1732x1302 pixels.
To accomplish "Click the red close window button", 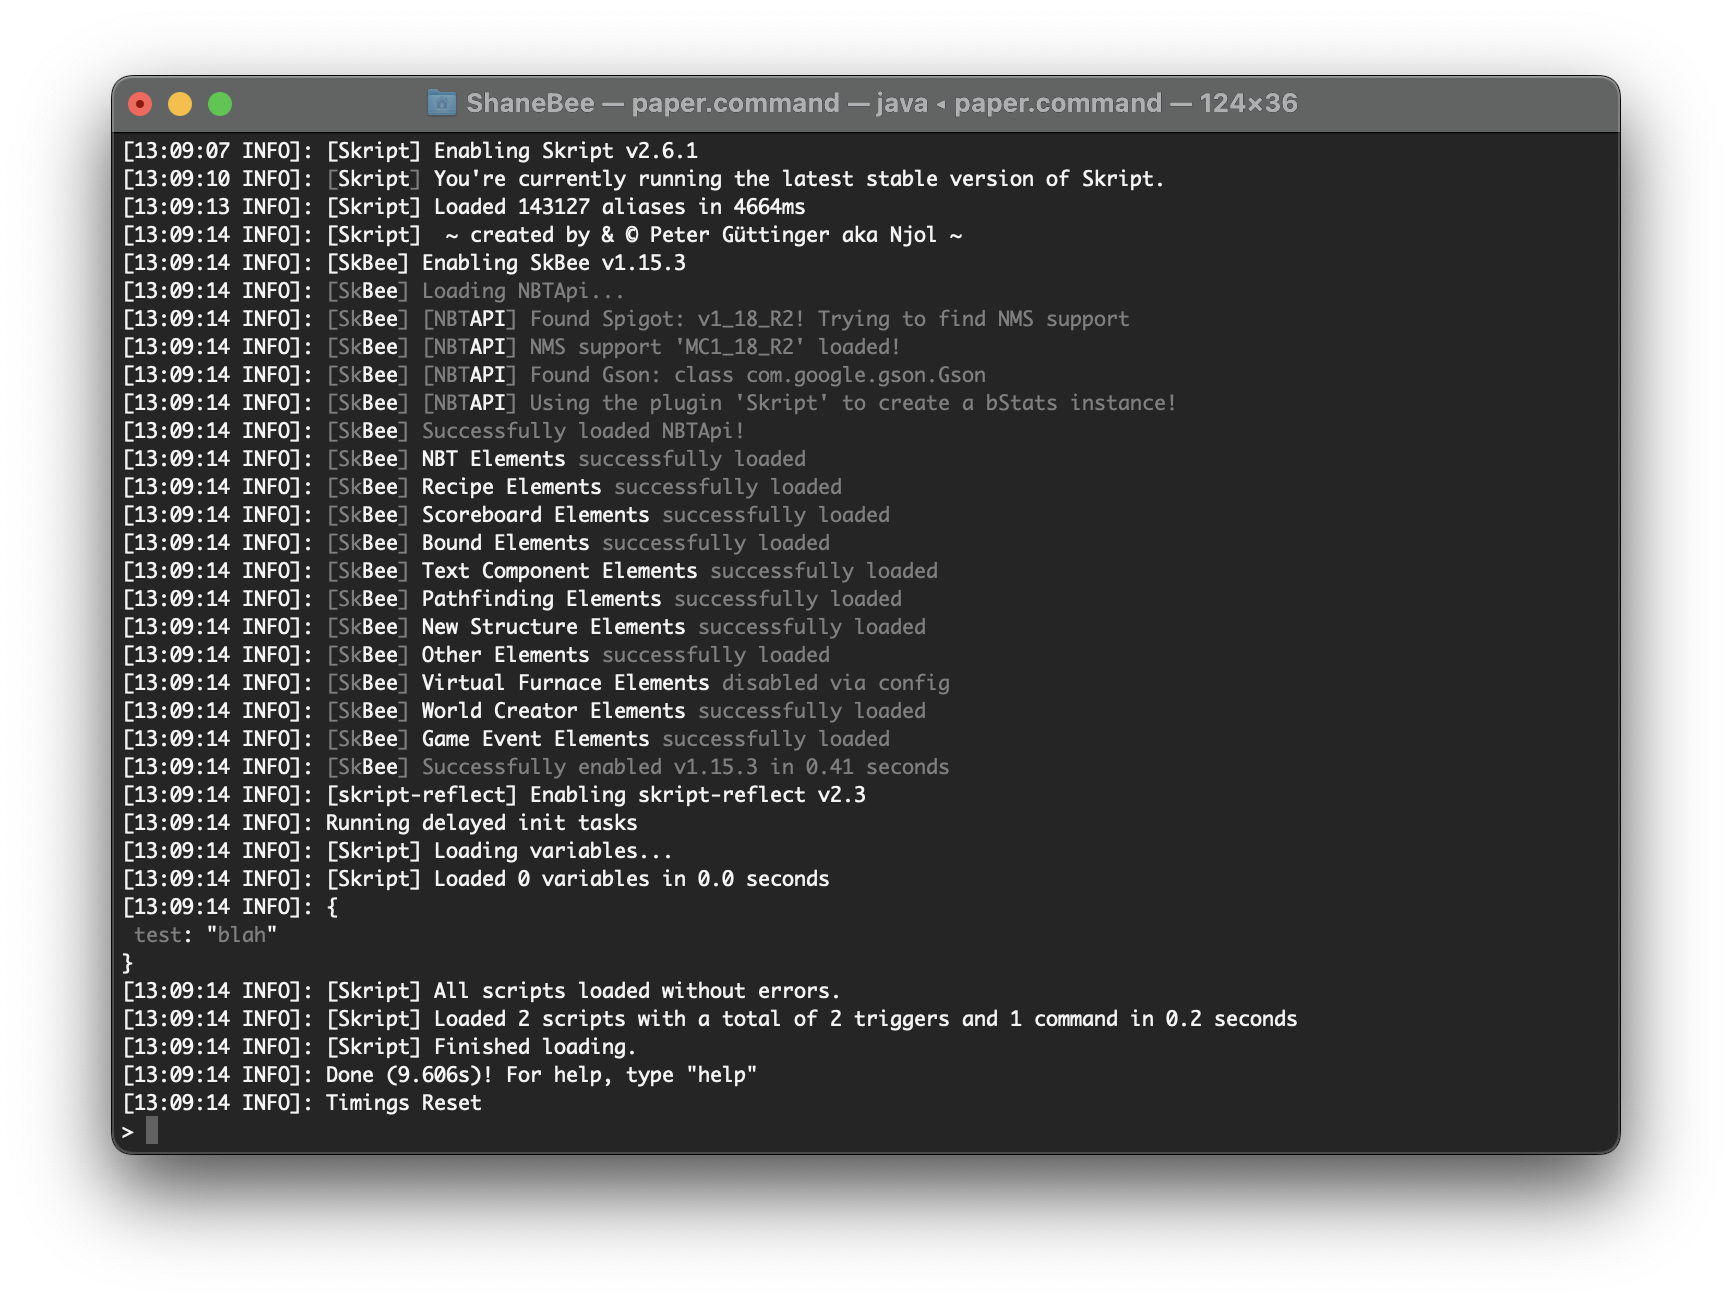I will pos(140,104).
